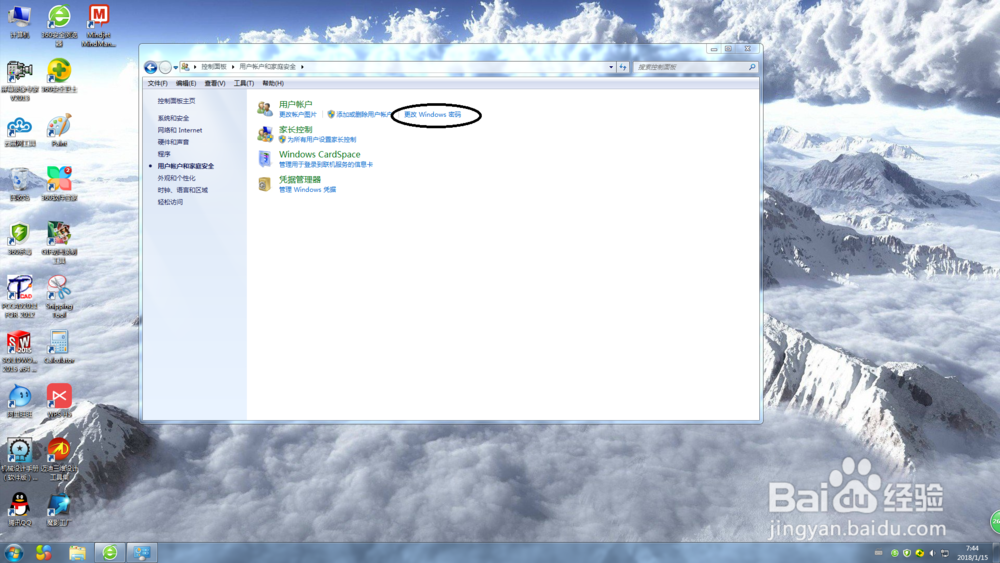Open the 帮助(H) menu
The image size is (1000, 563).
pos(273,84)
